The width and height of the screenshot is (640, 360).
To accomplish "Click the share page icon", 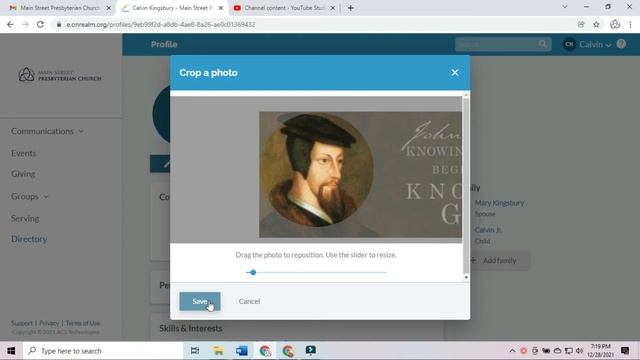I will [581, 24].
